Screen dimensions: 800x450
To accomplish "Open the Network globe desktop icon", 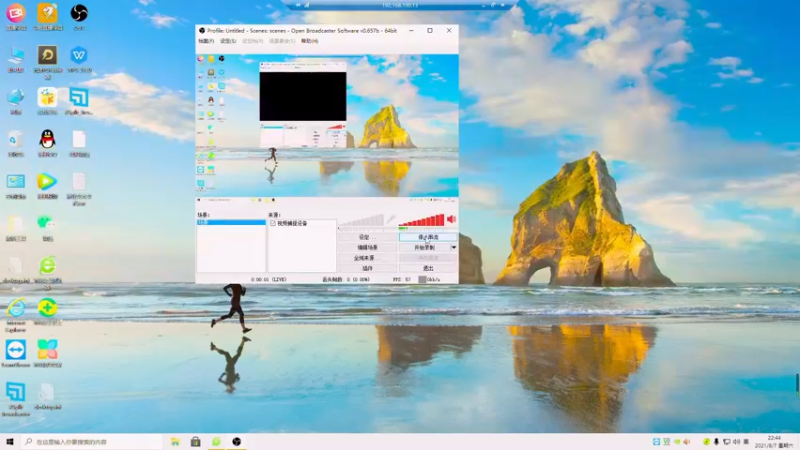I will click(x=15, y=97).
